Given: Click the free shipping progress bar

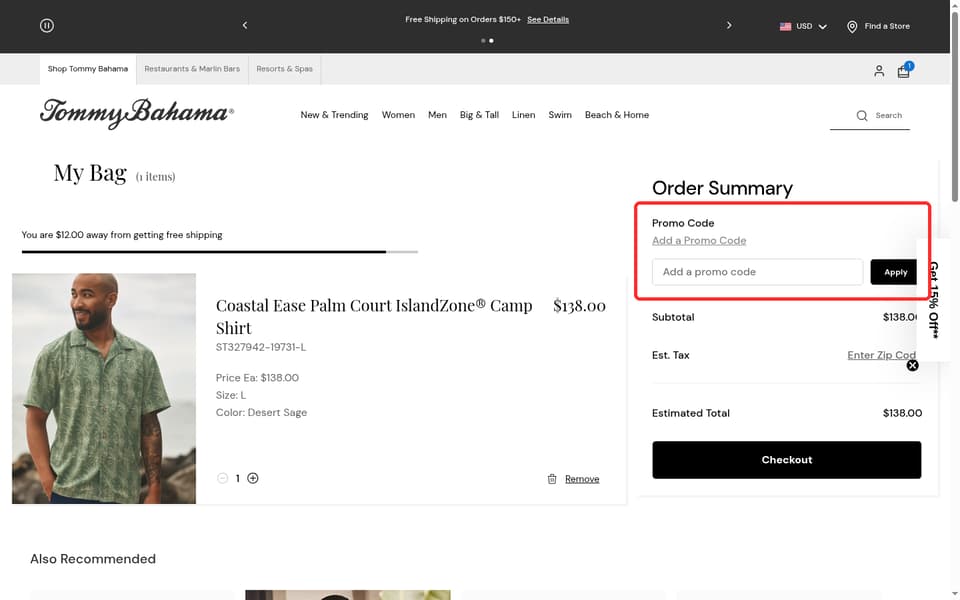Looking at the screenshot, I should click(x=220, y=252).
